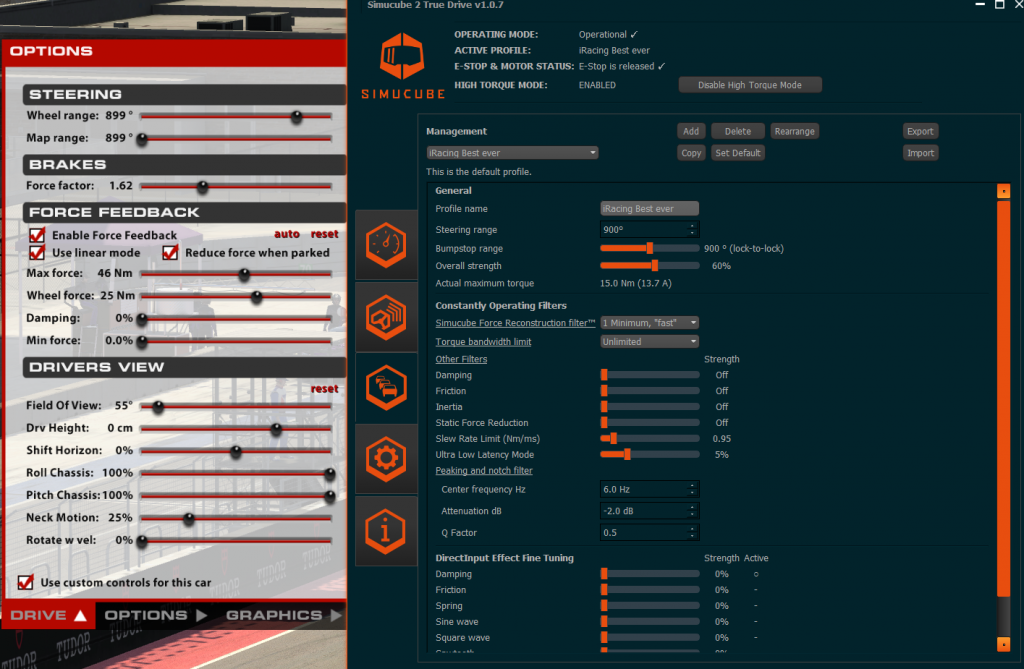Screen dimensions: 1024x669
Task: Toggle Use custom controls for this car
Action: pyautogui.click(x=25, y=581)
